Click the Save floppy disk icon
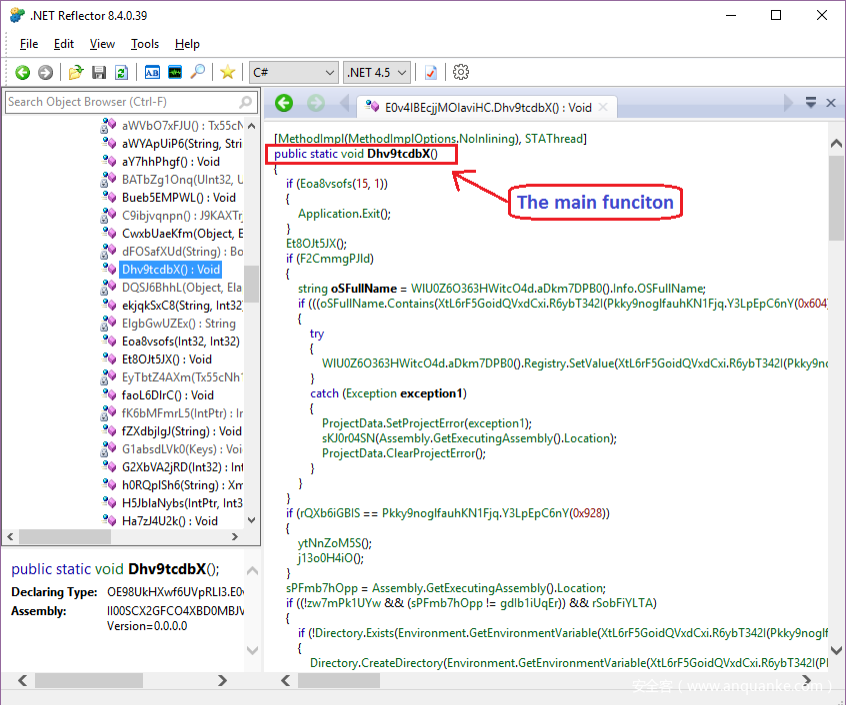The height and width of the screenshot is (705, 848). pyautogui.click(x=99, y=72)
